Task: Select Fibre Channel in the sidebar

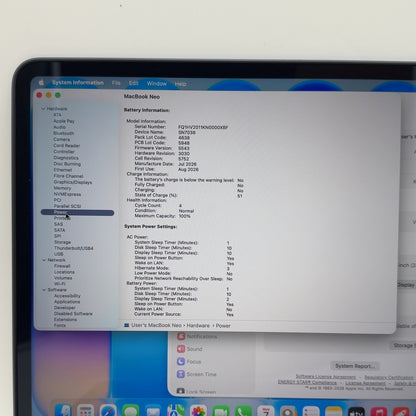Action: pos(68,176)
